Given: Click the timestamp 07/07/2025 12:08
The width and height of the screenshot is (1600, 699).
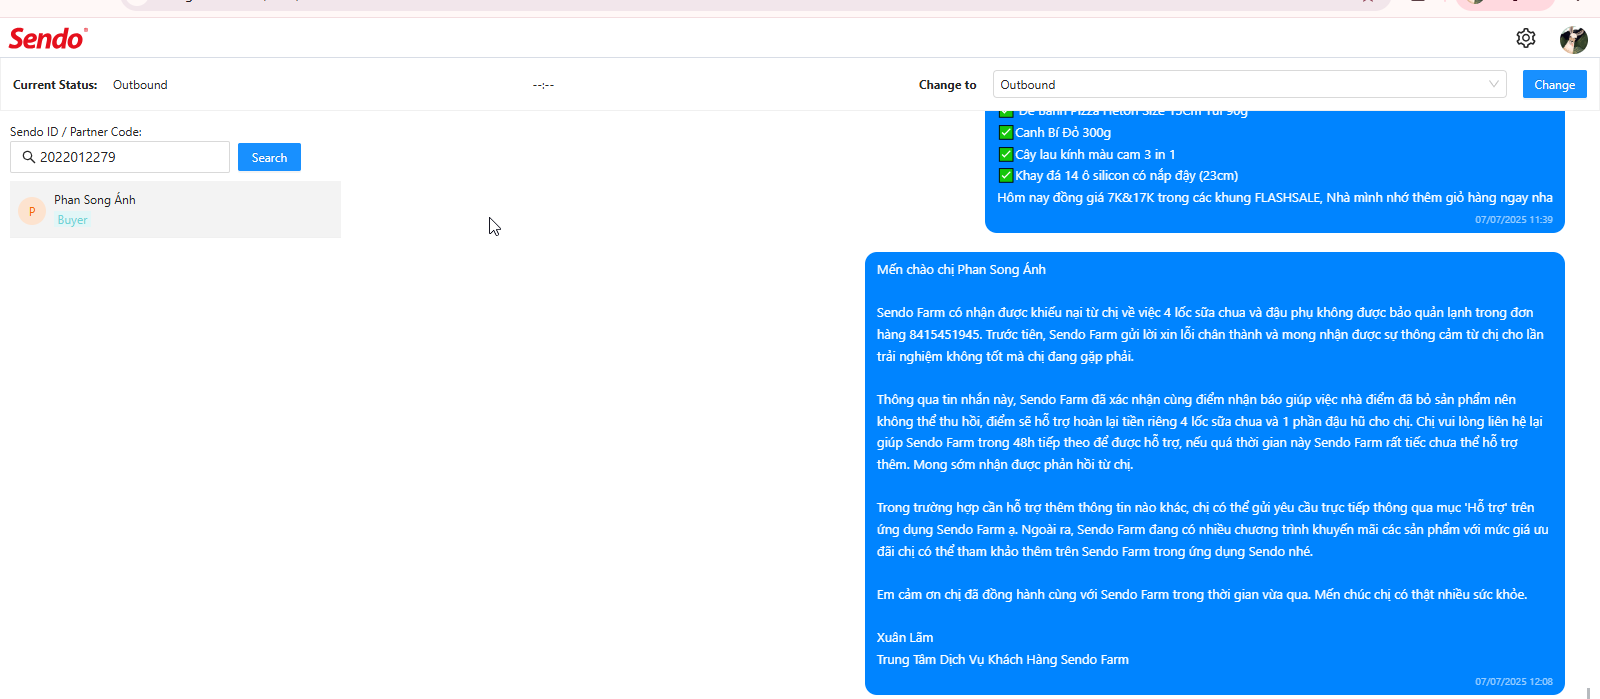Looking at the screenshot, I should click(x=1514, y=681).
